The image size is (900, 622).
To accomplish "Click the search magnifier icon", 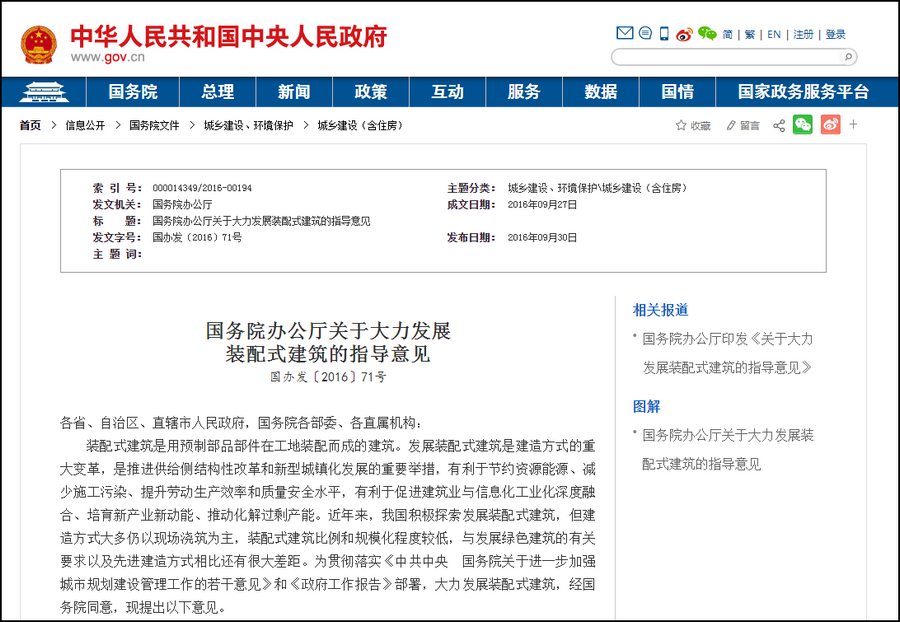I will (x=847, y=56).
